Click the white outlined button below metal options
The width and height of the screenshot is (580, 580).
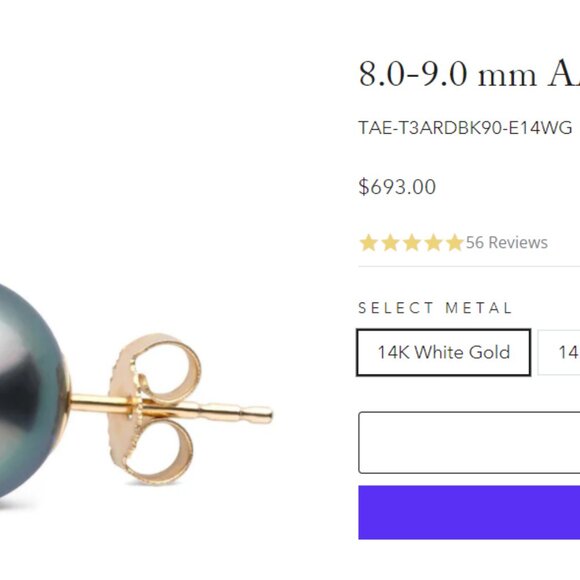469,442
